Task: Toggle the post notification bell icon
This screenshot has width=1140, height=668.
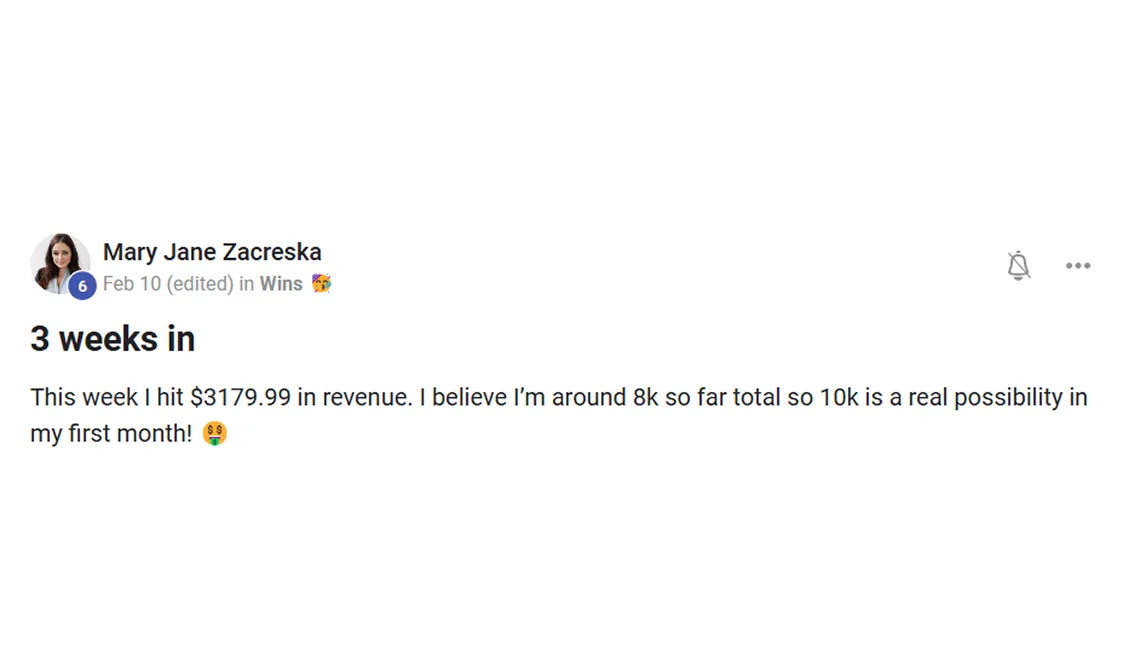Action: coord(1018,266)
